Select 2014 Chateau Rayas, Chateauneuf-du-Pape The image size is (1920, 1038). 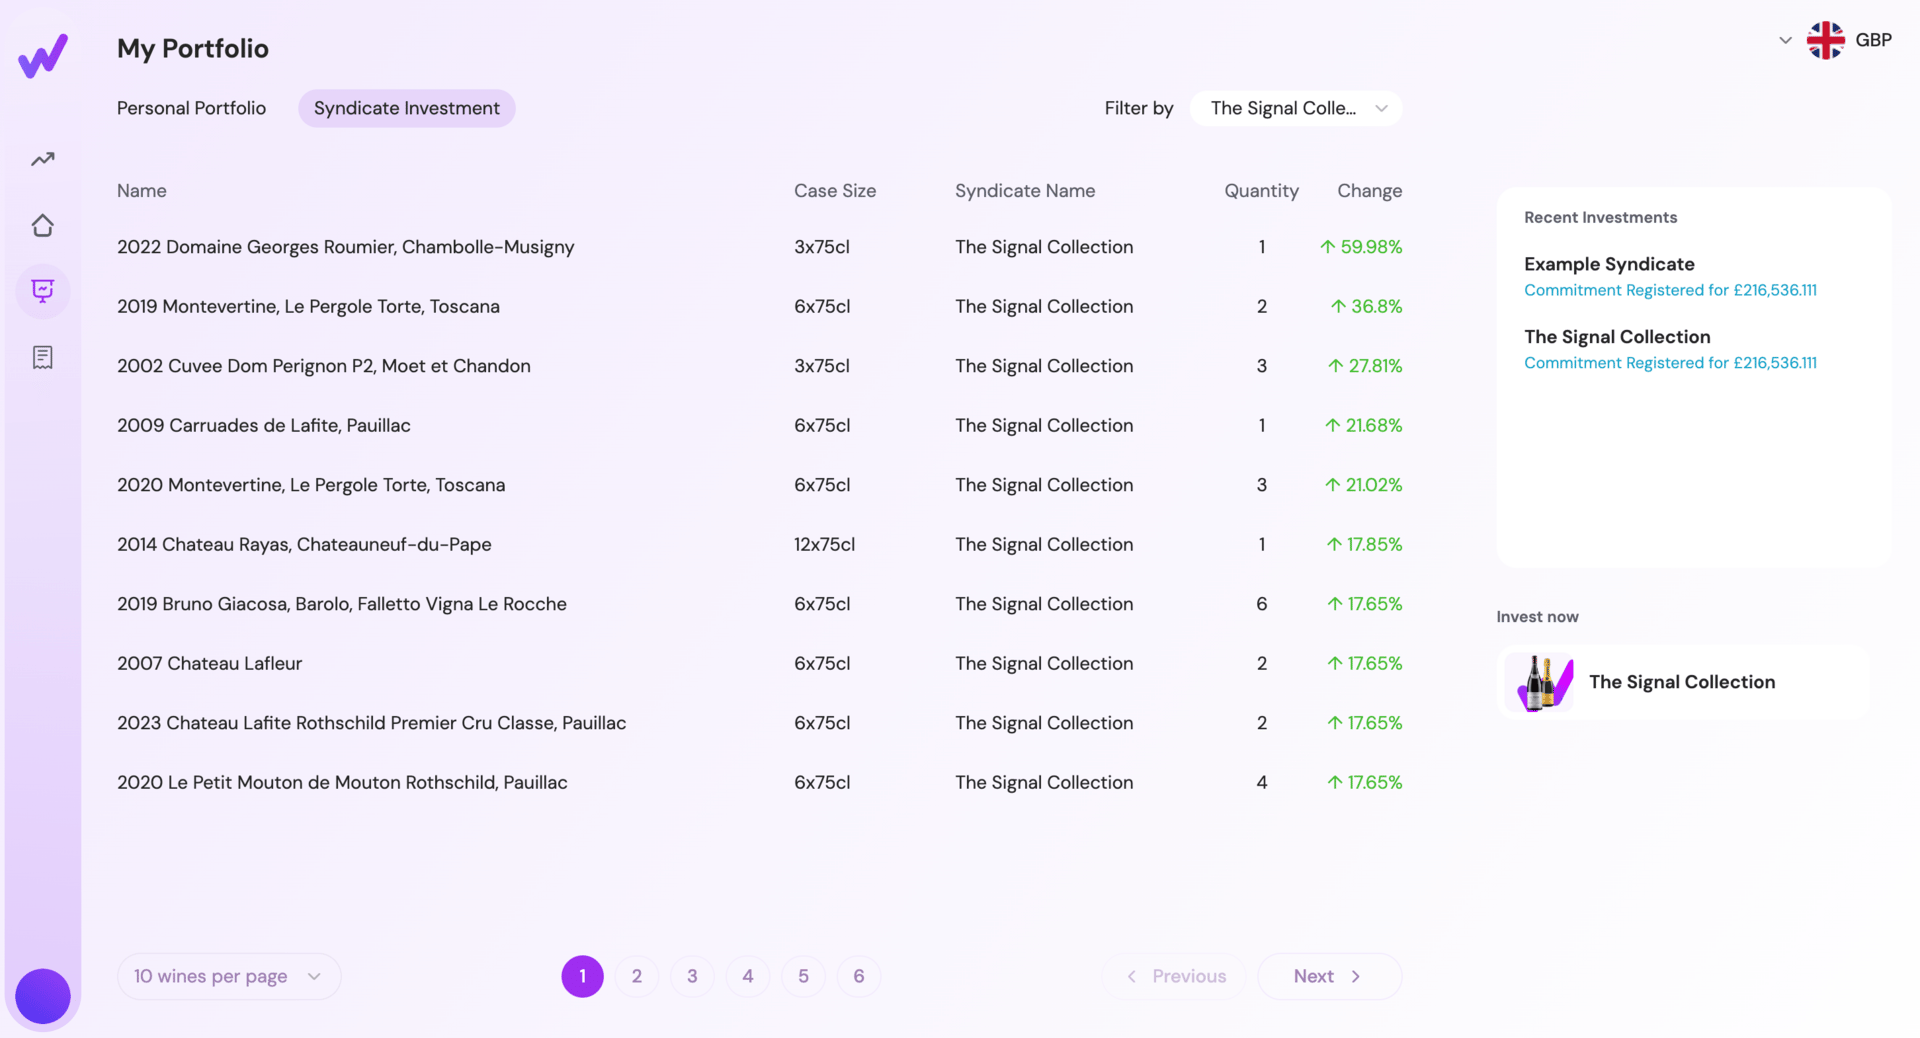(760, 544)
